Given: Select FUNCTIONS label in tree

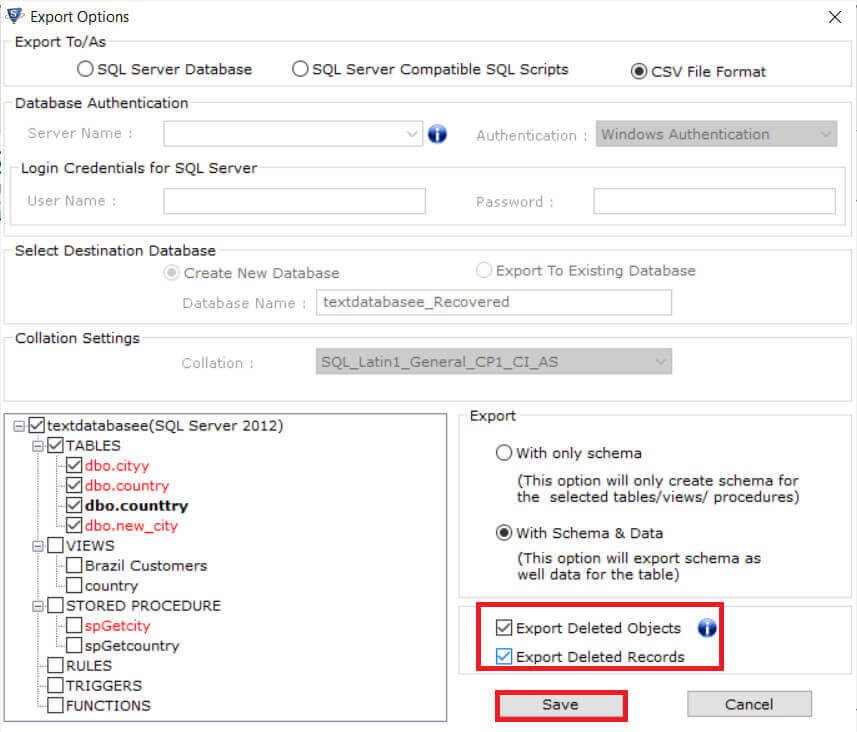Looking at the screenshot, I should point(108,706).
